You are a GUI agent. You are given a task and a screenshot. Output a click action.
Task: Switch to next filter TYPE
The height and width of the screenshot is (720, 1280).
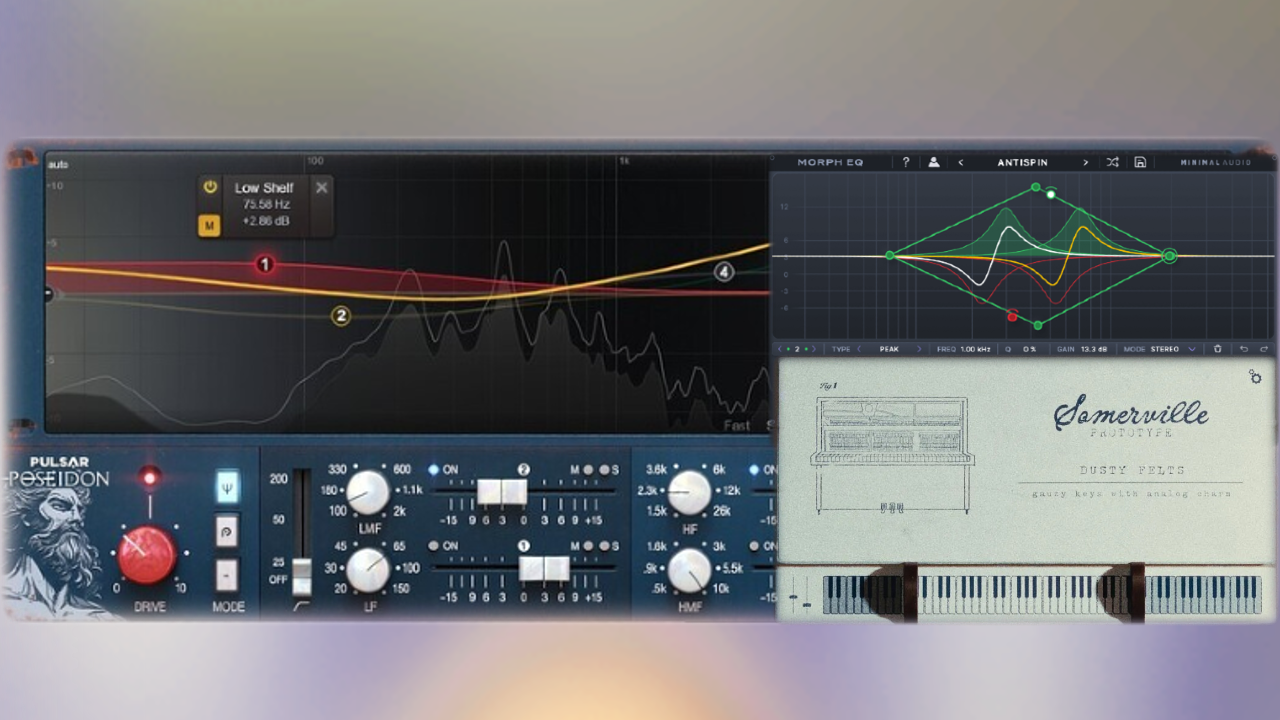click(919, 349)
